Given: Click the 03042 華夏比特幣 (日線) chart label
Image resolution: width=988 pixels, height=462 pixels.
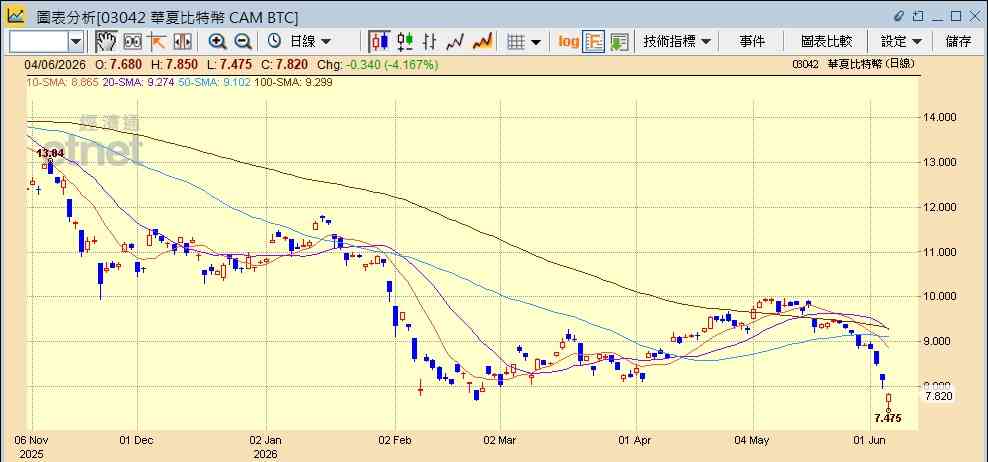Looking at the screenshot, I should [x=853, y=64].
